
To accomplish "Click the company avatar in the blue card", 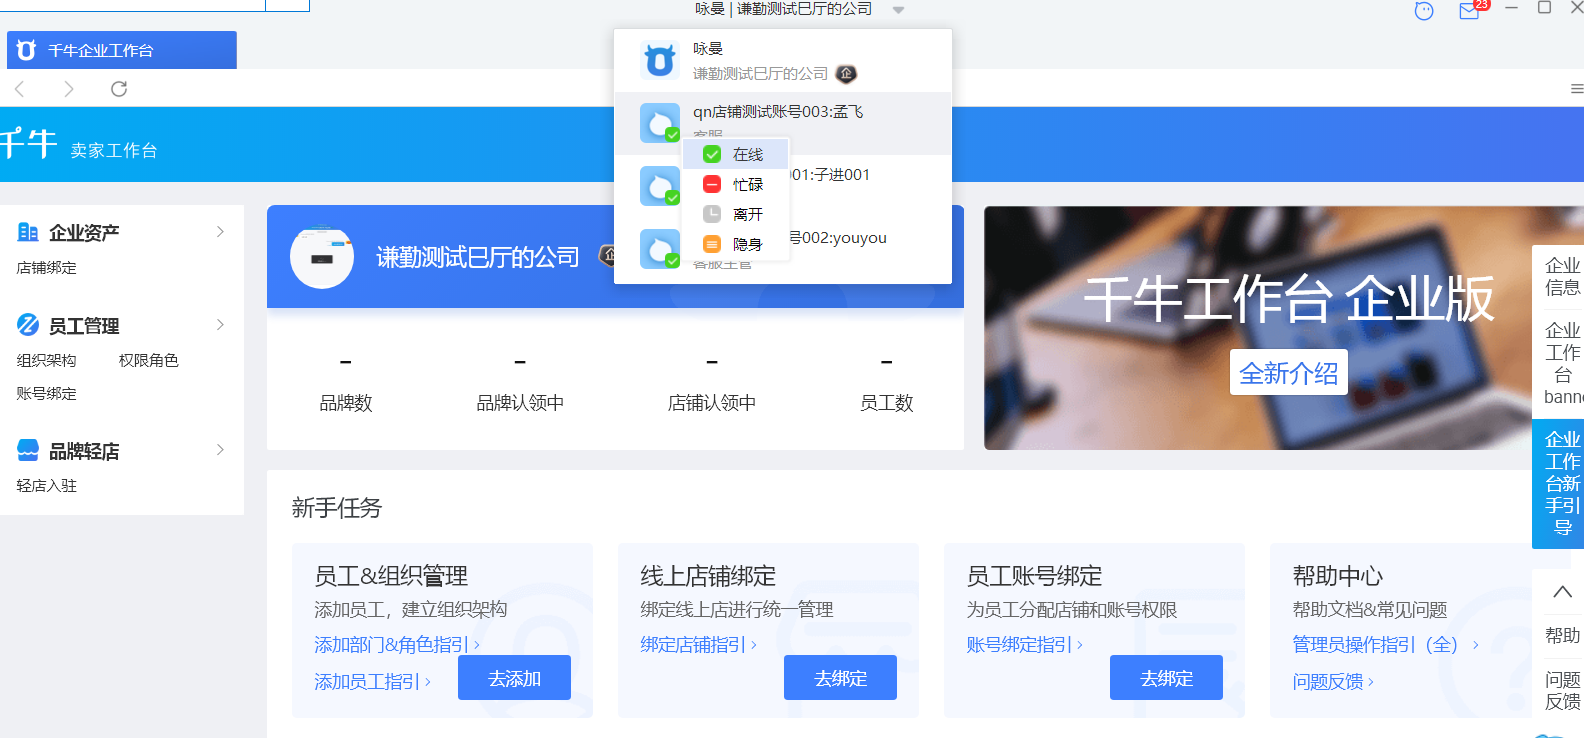I will 322,257.
